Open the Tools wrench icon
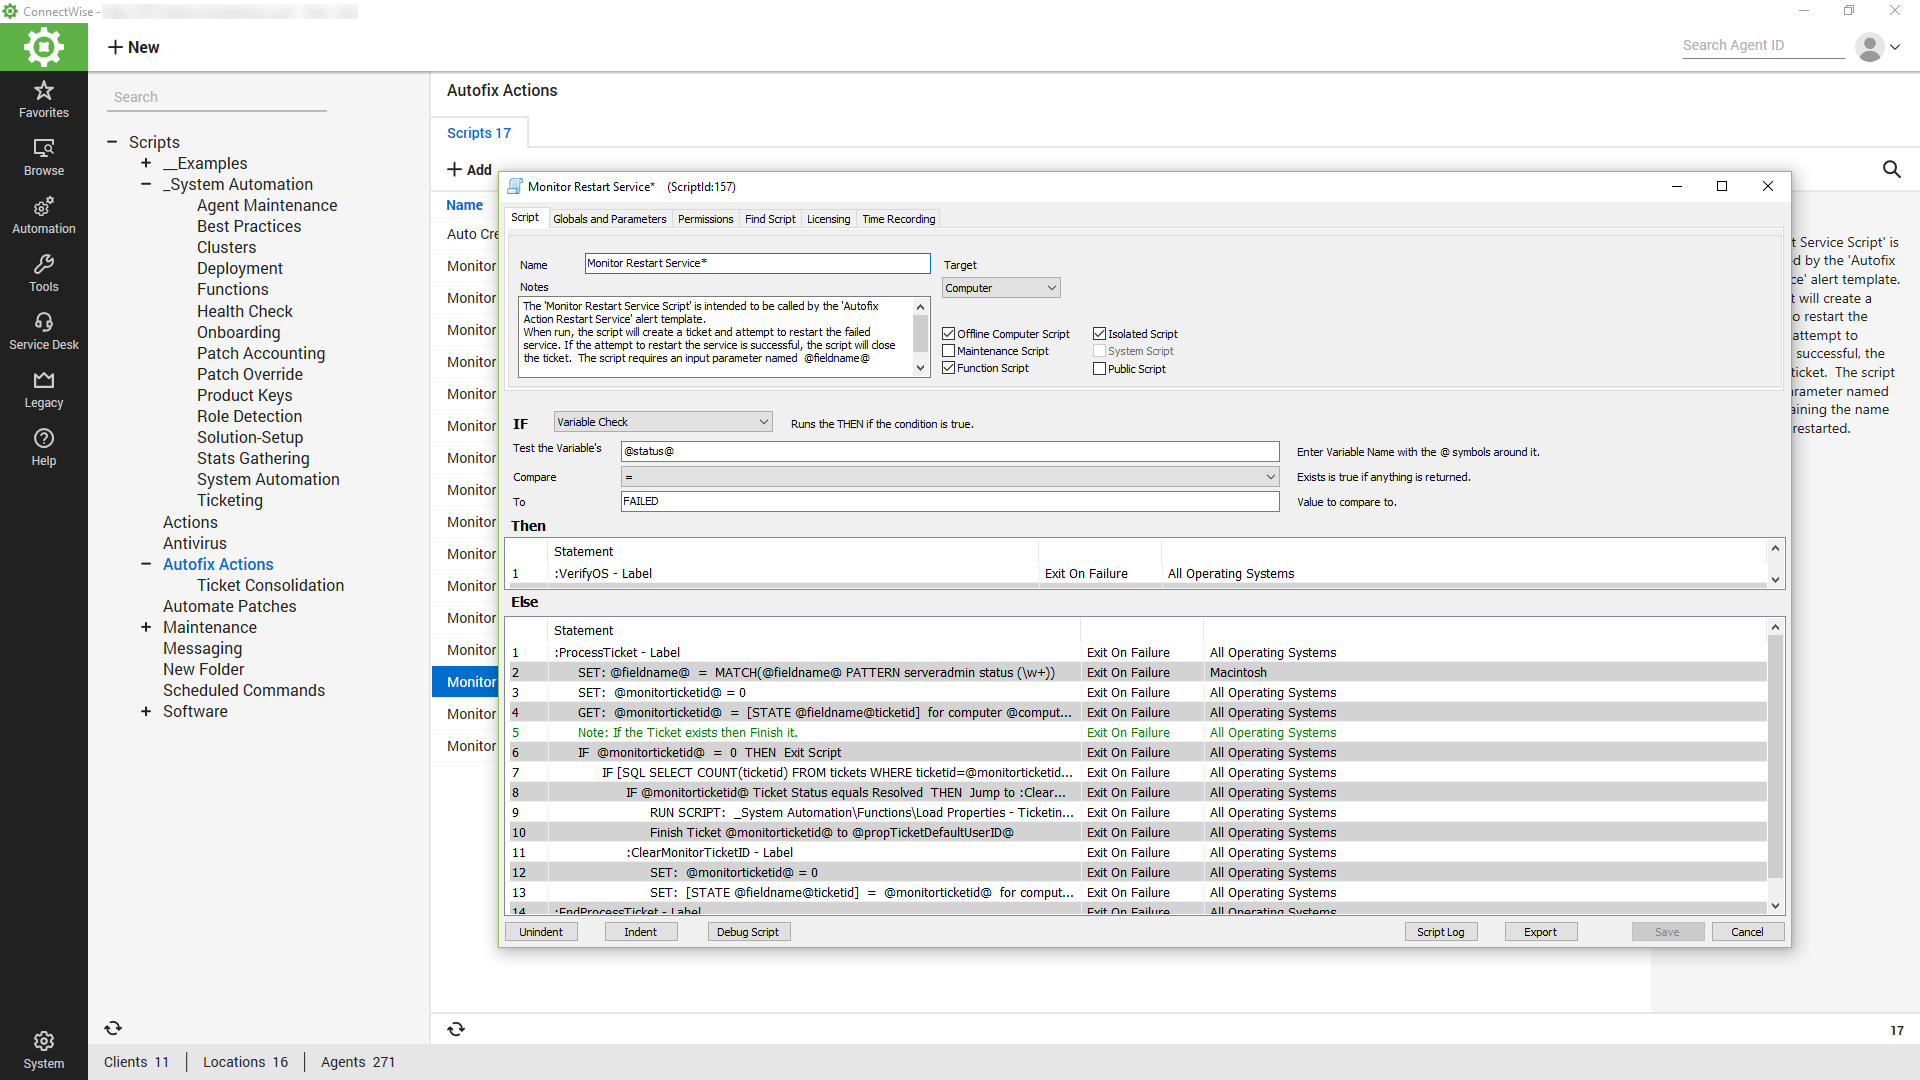This screenshot has height=1080, width=1920. 44,265
